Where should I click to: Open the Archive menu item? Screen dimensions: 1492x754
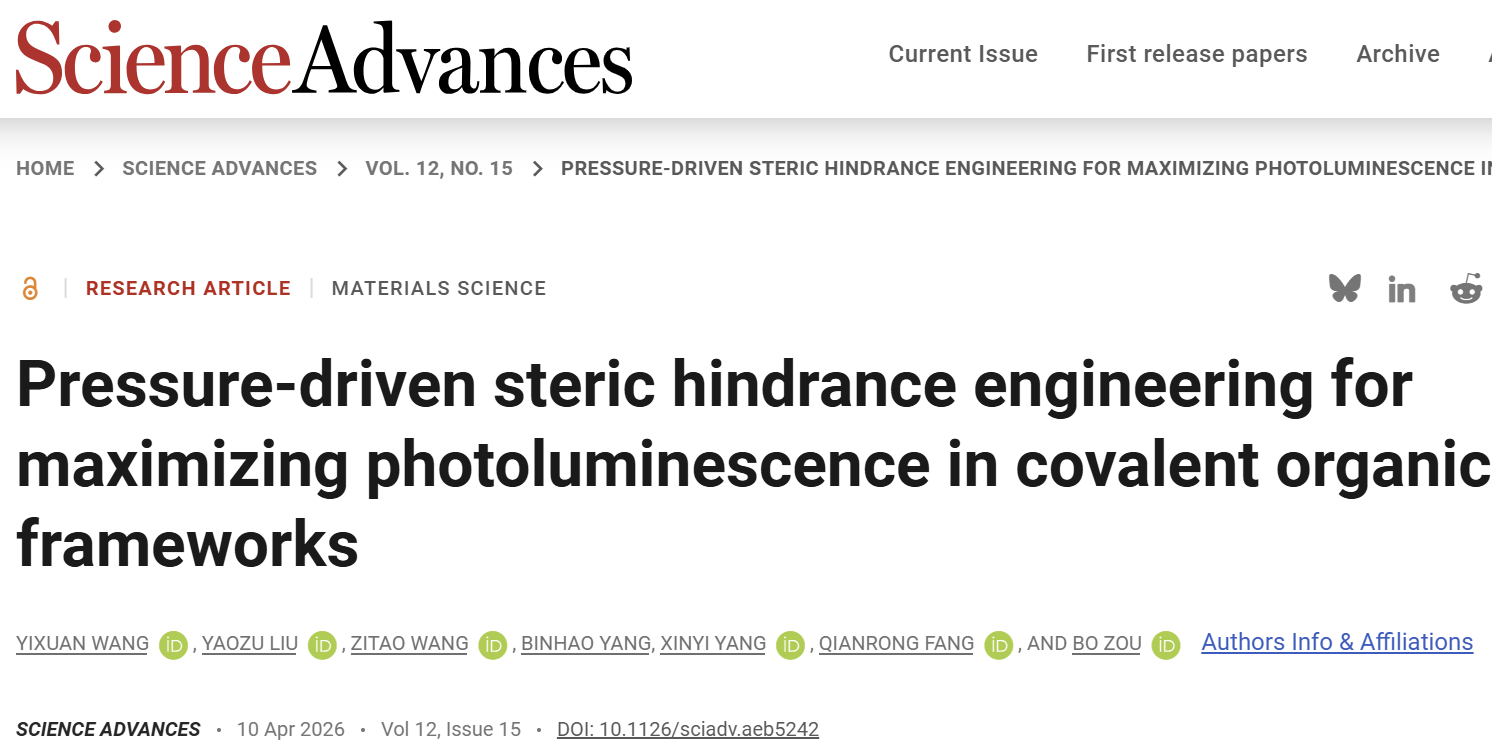coord(1398,54)
